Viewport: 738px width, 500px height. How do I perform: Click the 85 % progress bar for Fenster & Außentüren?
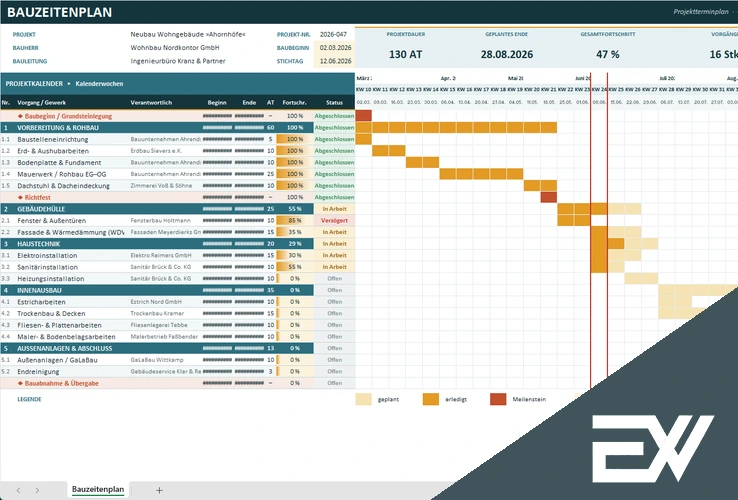pos(295,220)
